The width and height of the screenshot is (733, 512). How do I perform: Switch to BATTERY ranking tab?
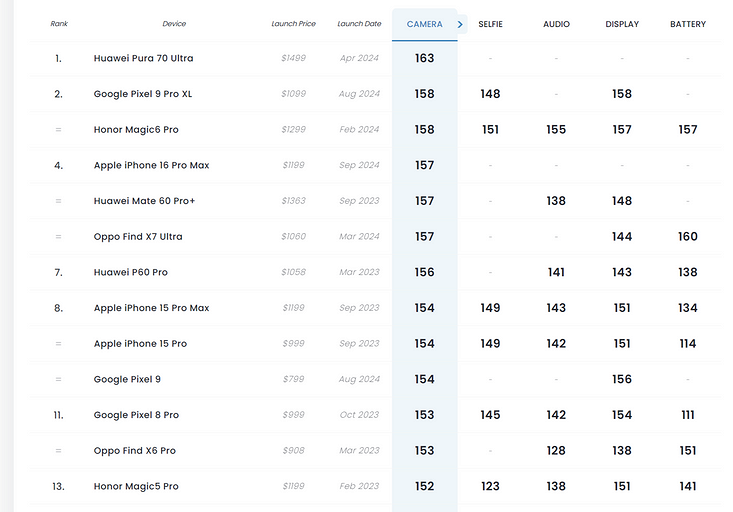[687, 24]
